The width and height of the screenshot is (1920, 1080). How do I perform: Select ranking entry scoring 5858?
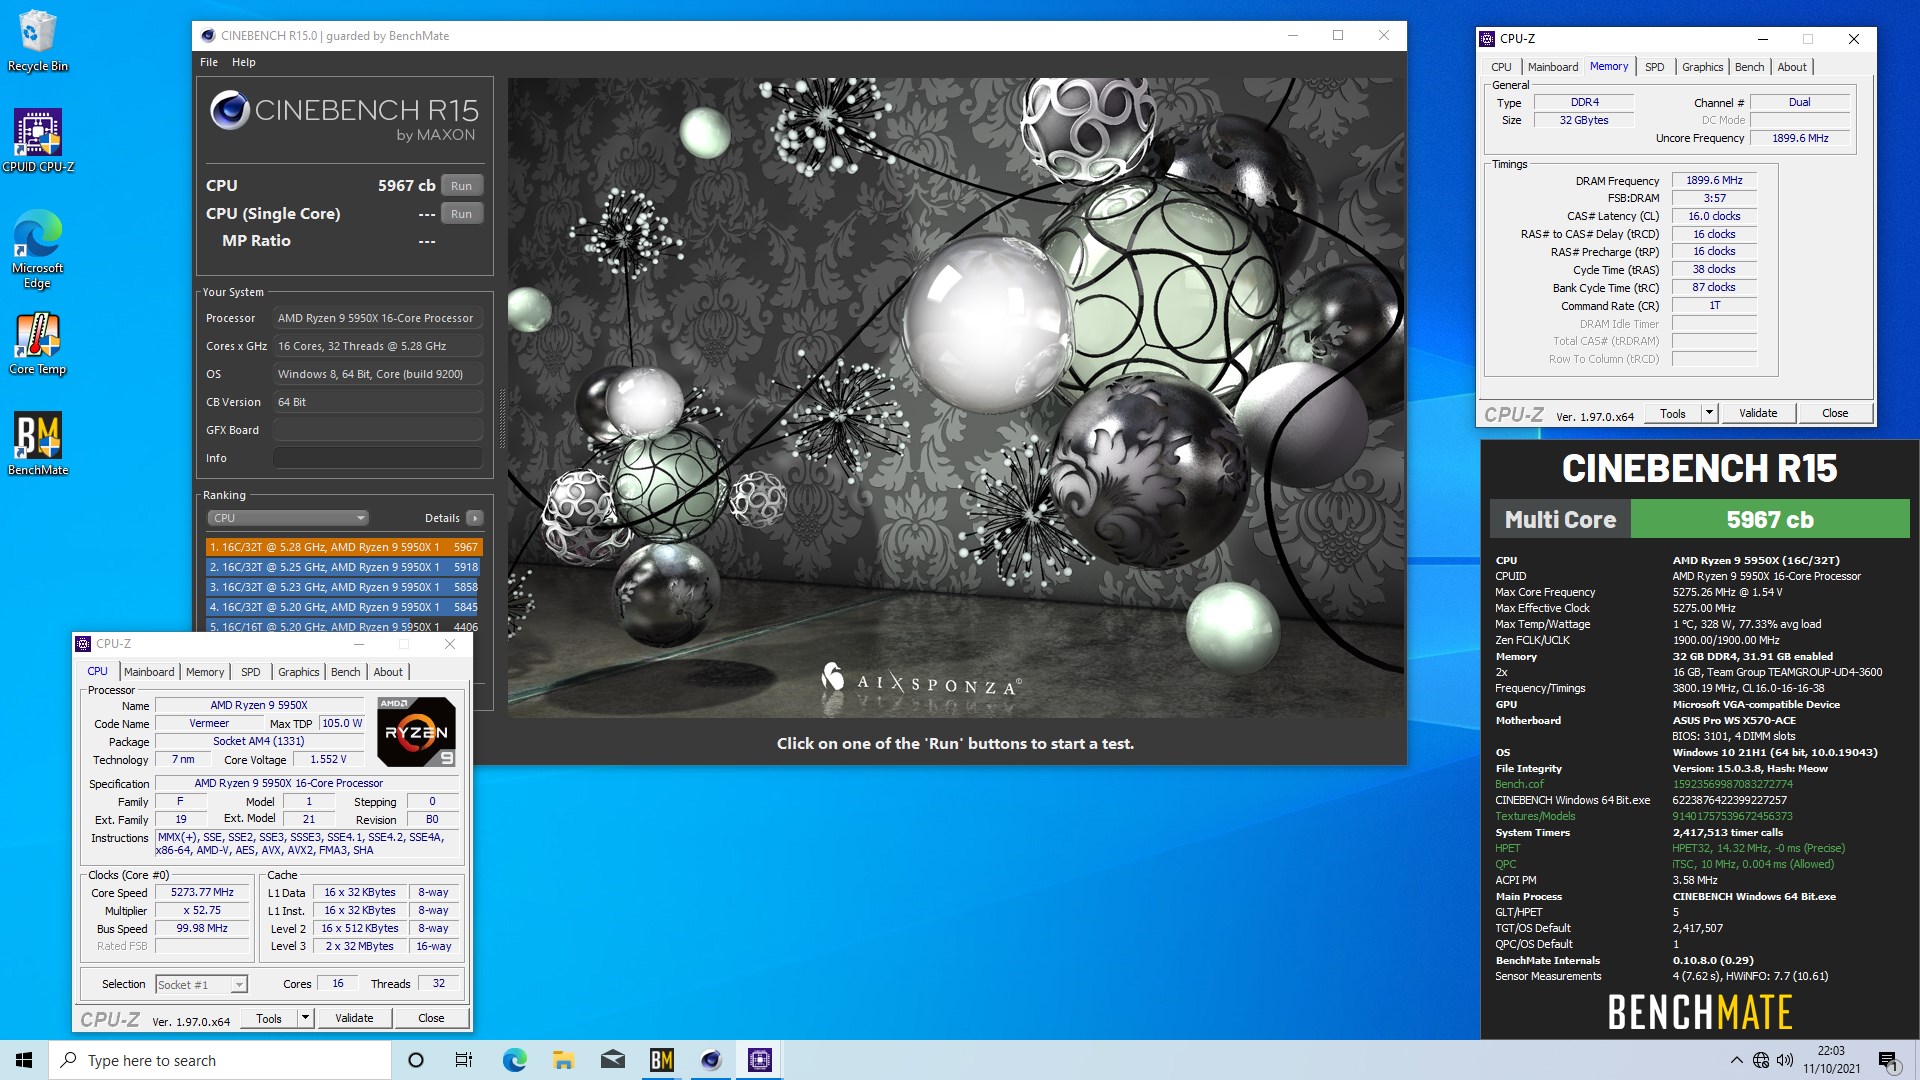click(344, 587)
